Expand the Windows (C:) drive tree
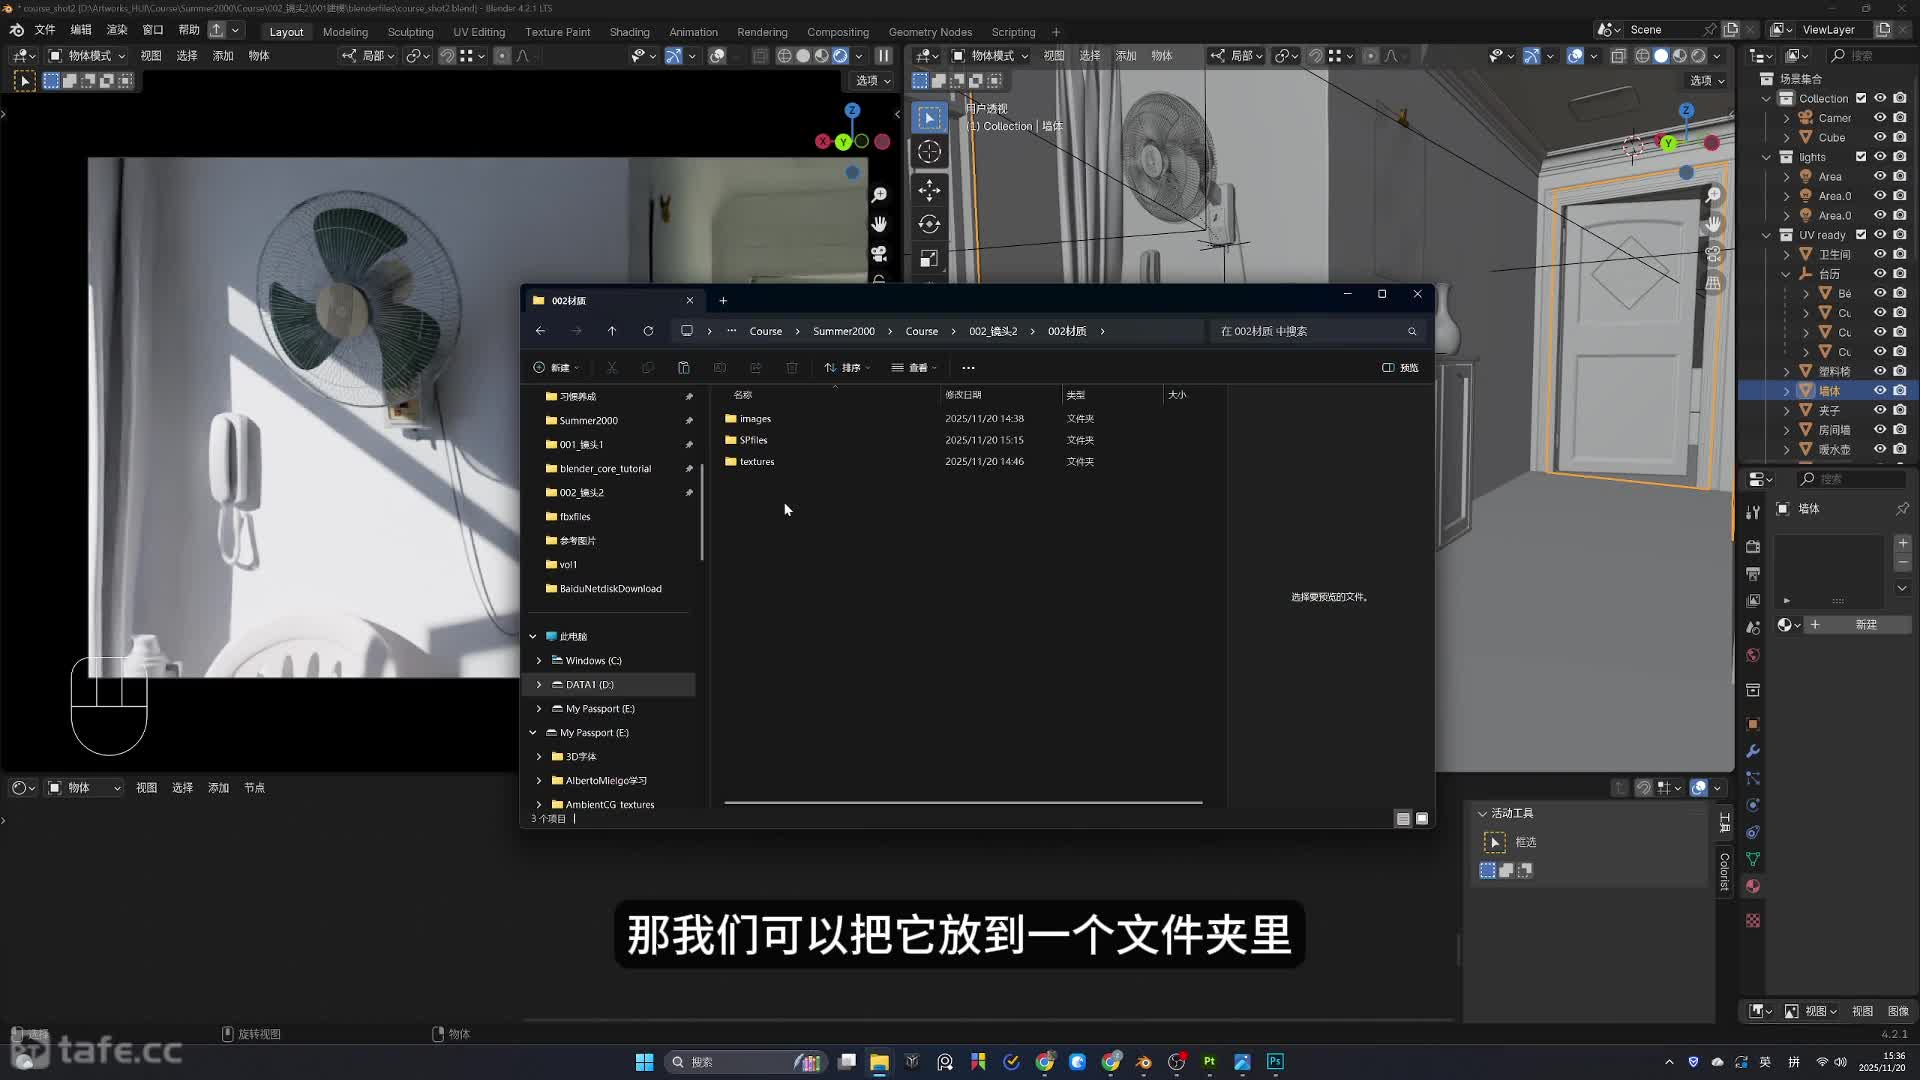Viewport: 1920px width, 1080px height. click(x=539, y=661)
